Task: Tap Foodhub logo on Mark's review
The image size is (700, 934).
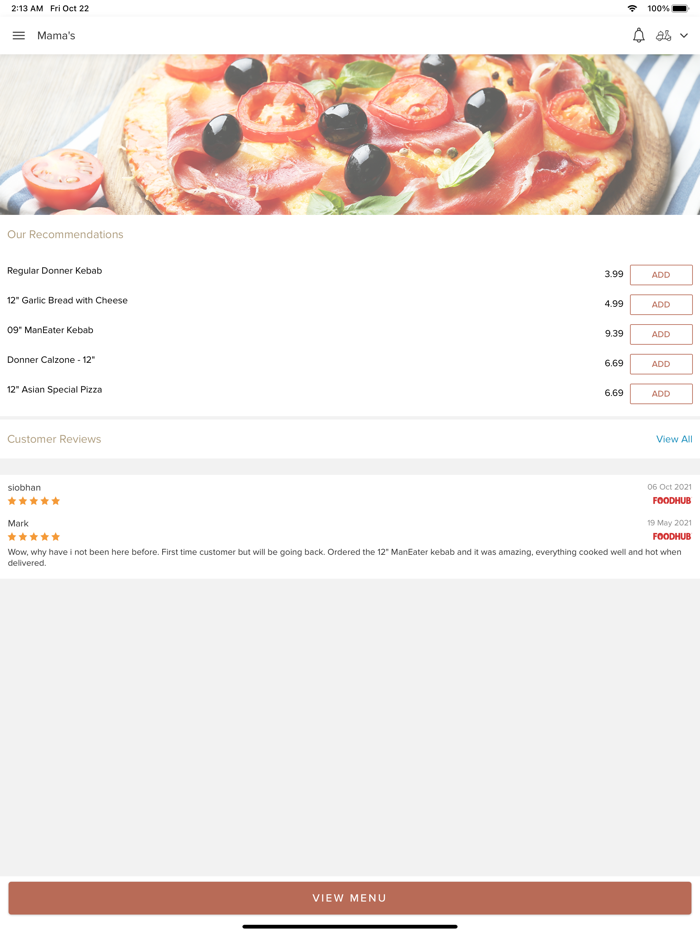Action: coord(671,537)
